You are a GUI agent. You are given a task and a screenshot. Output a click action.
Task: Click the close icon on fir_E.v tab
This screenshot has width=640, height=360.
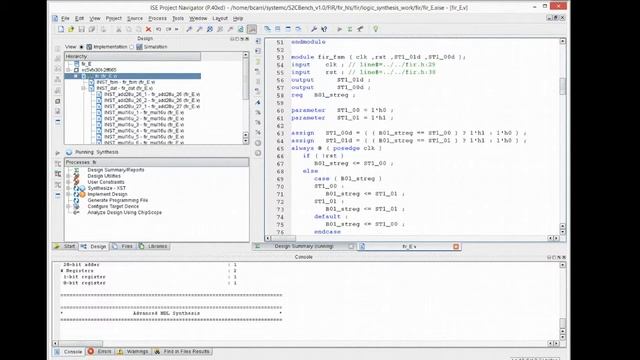pyautogui.click(x=456, y=247)
